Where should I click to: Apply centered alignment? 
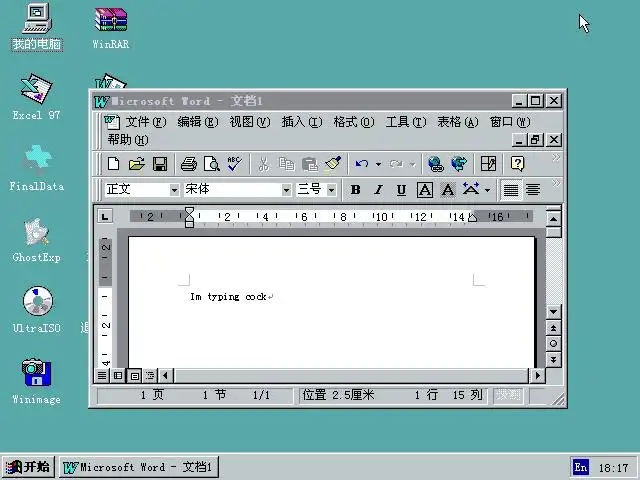(533, 190)
